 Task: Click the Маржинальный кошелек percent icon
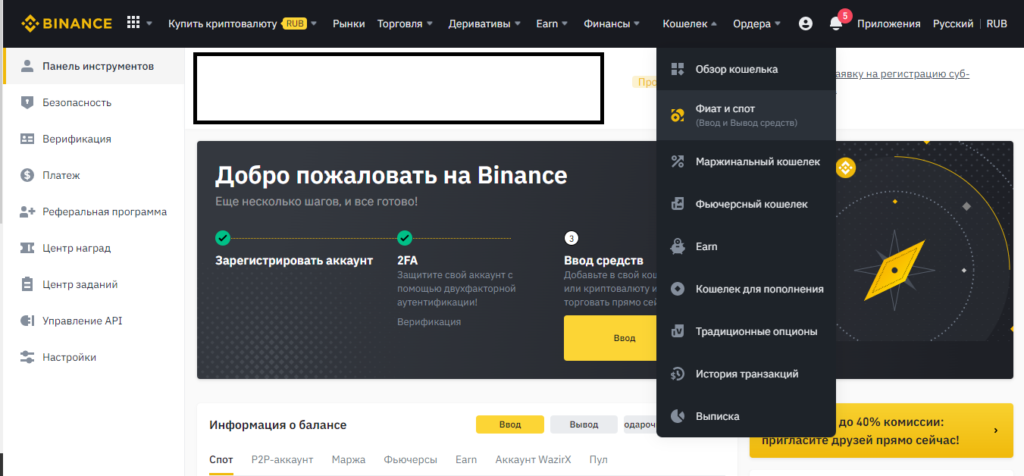(677, 161)
